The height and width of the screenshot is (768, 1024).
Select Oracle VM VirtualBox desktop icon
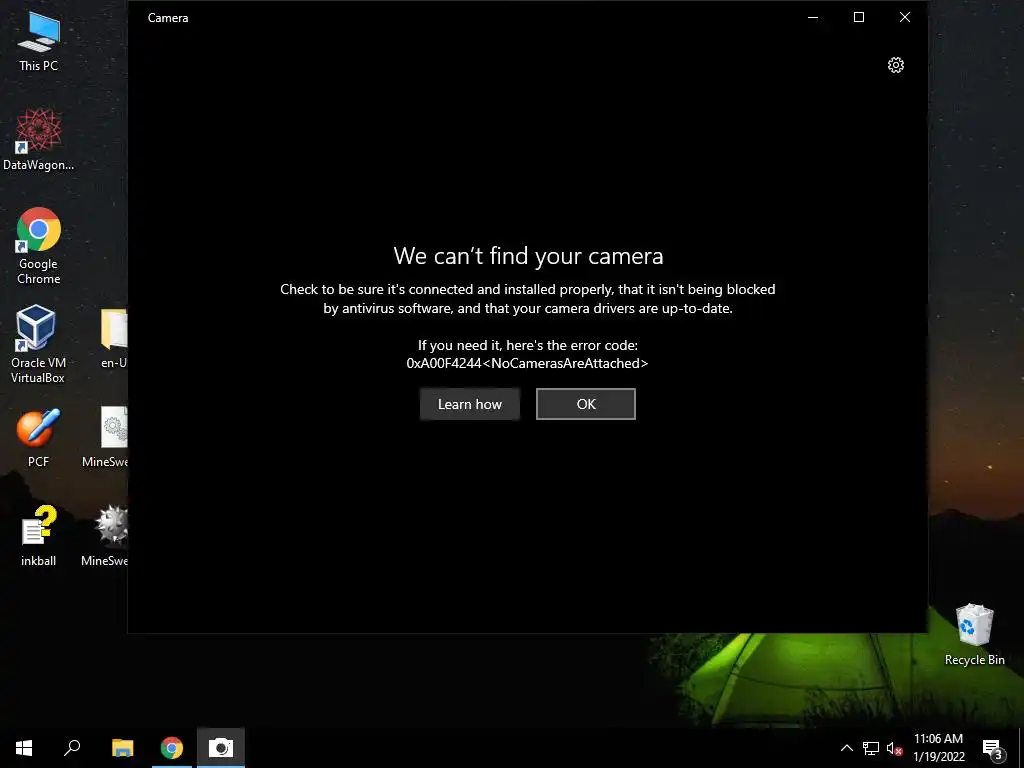click(38, 344)
